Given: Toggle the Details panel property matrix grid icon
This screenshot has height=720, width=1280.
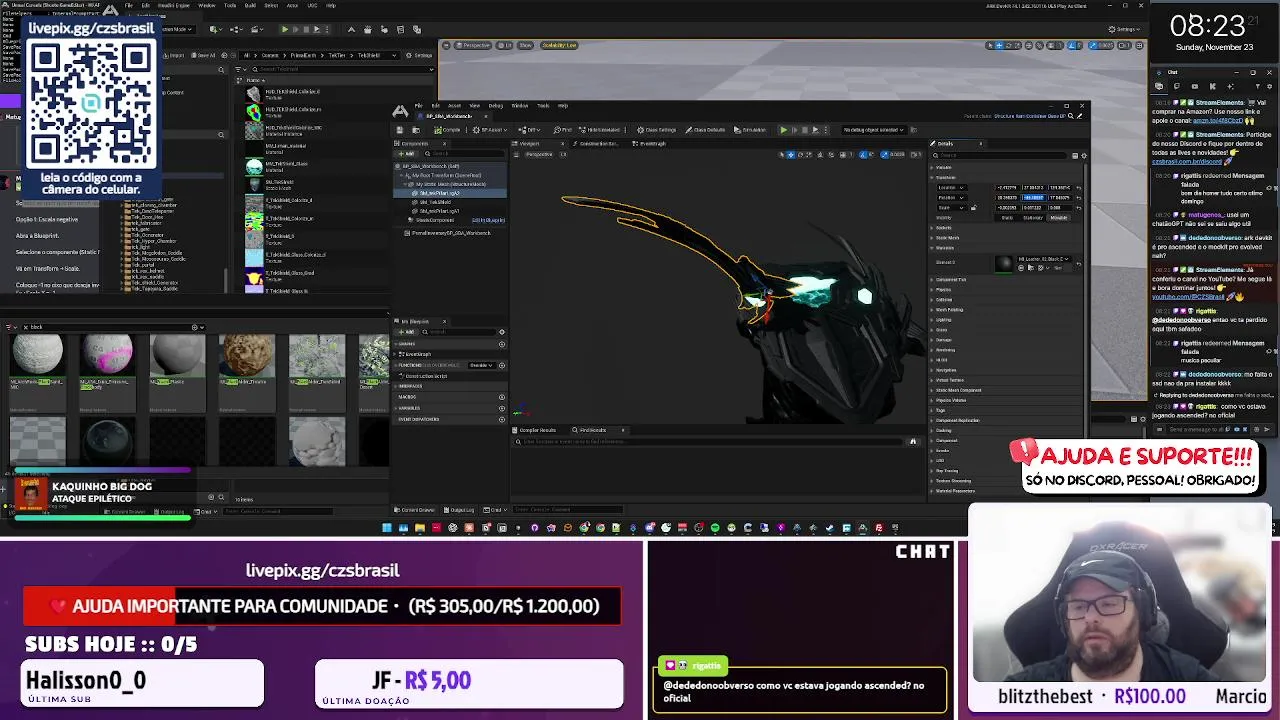Looking at the screenshot, I should 1075,156.
